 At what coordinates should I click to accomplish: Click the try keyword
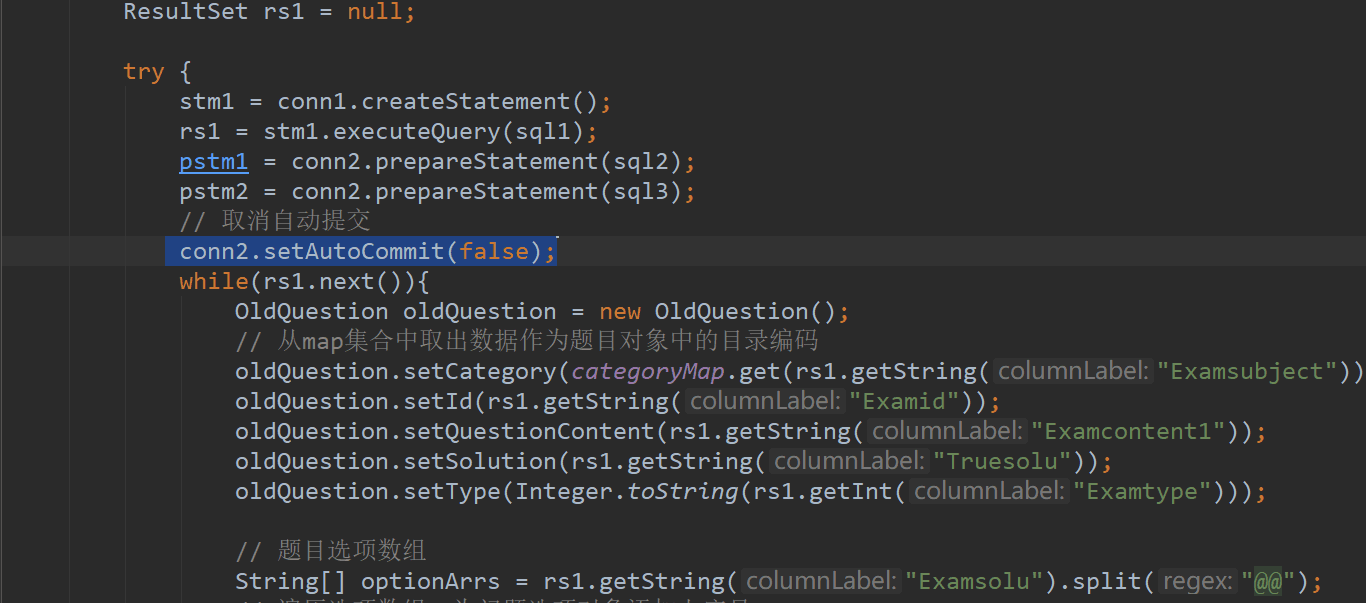pyautogui.click(x=143, y=71)
